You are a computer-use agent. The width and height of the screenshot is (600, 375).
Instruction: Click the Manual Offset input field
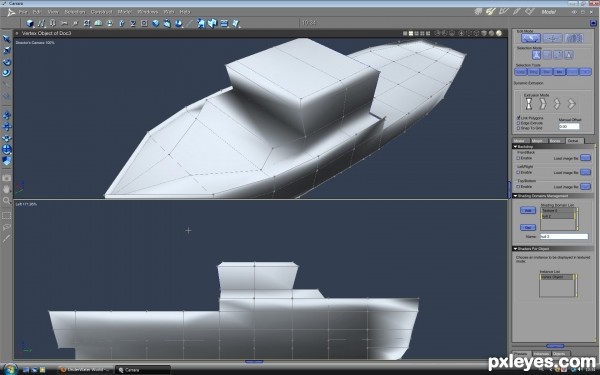pyautogui.click(x=569, y=126)
